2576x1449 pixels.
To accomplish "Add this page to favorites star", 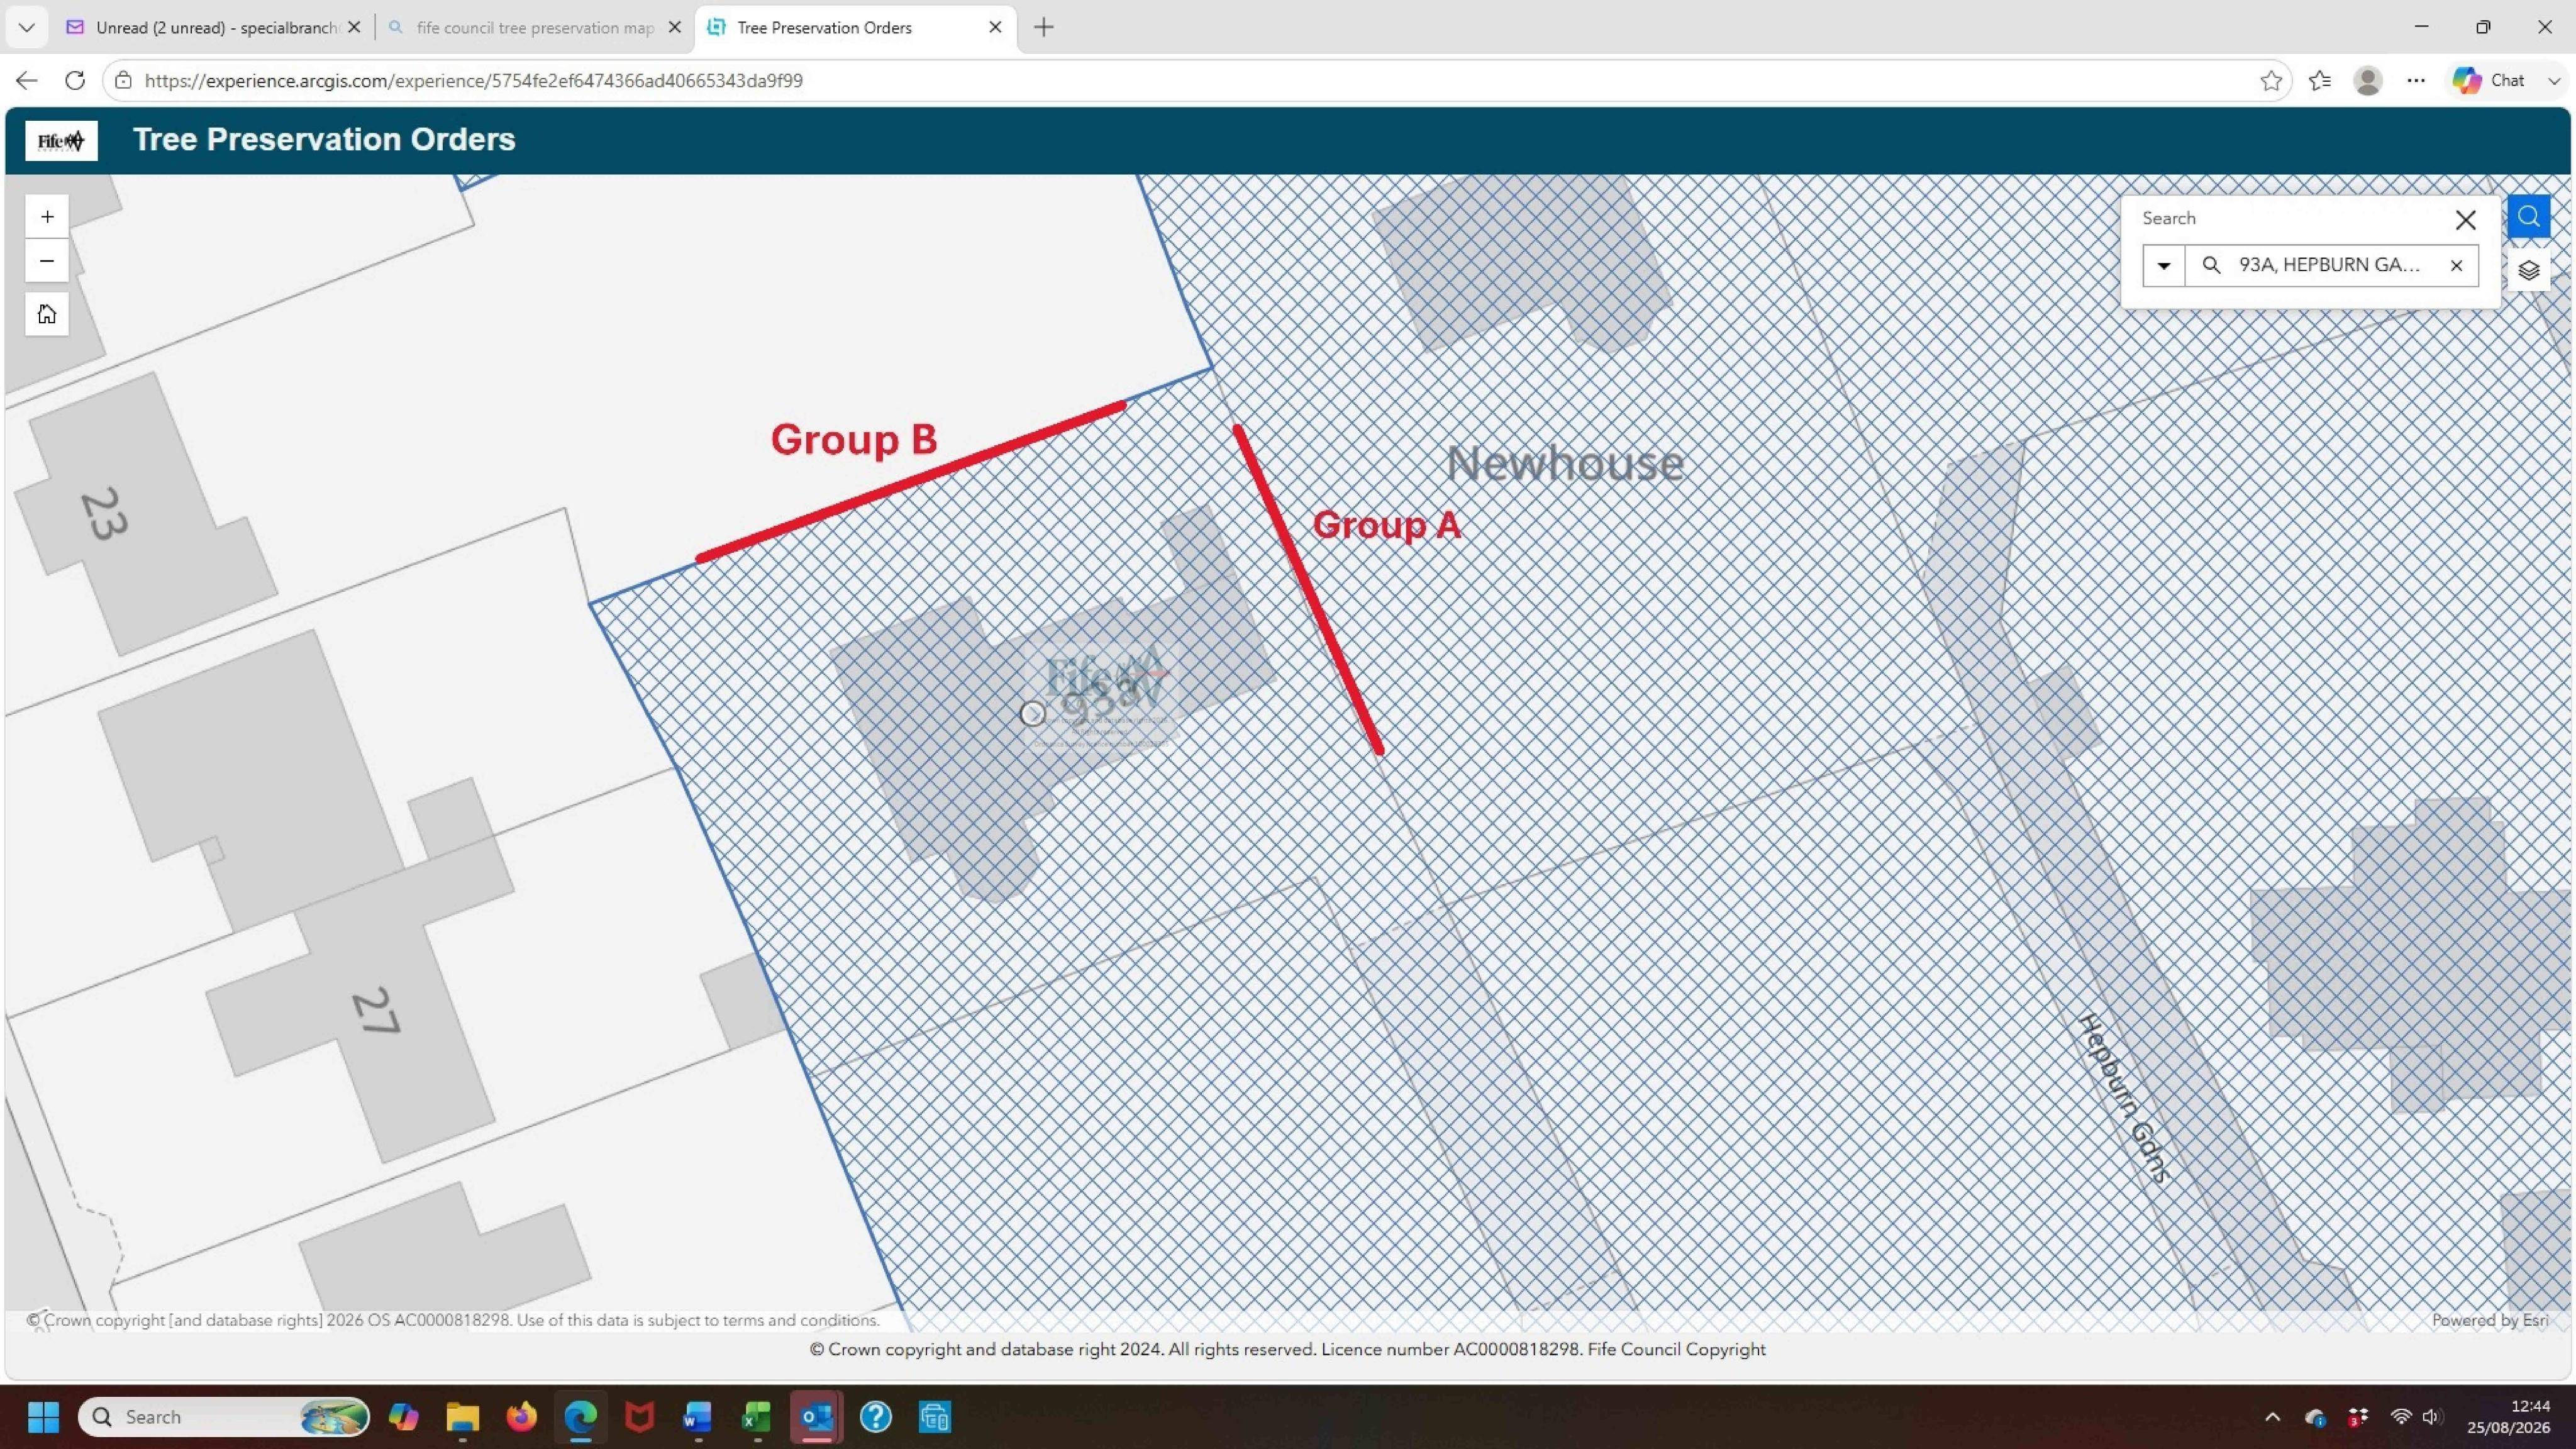I will [2270, 80].
